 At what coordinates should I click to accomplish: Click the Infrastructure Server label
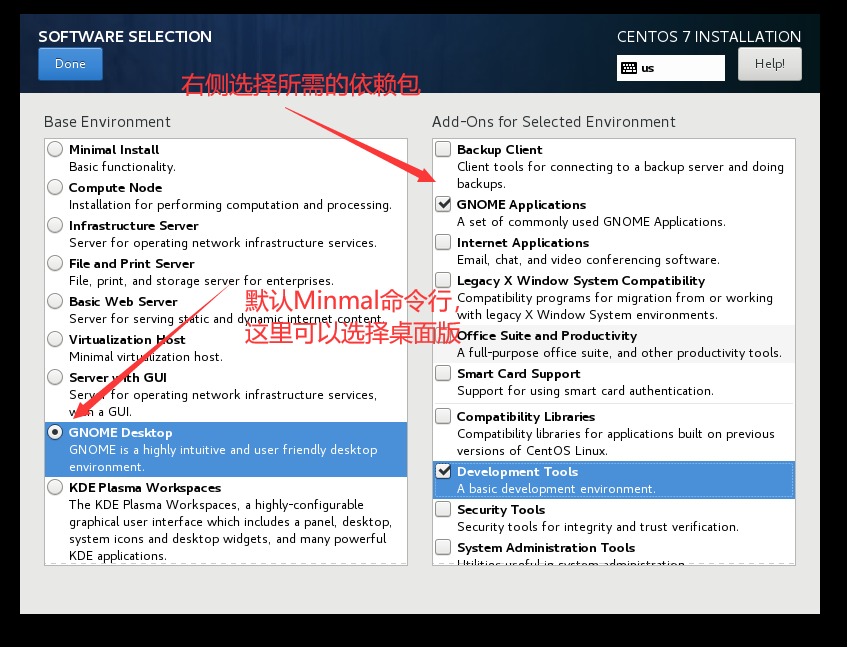tap(133, 226)
